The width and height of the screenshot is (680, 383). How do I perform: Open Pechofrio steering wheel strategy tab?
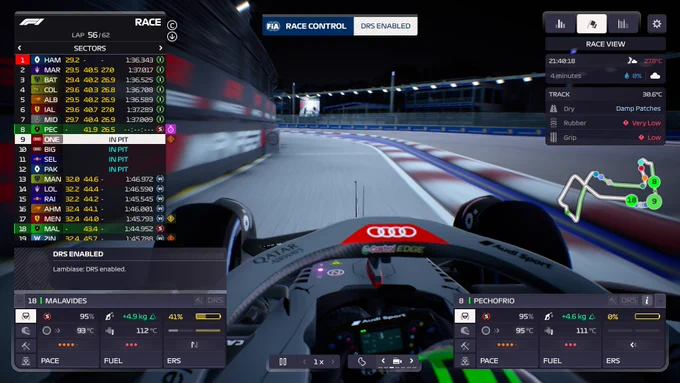pos(465,316)
